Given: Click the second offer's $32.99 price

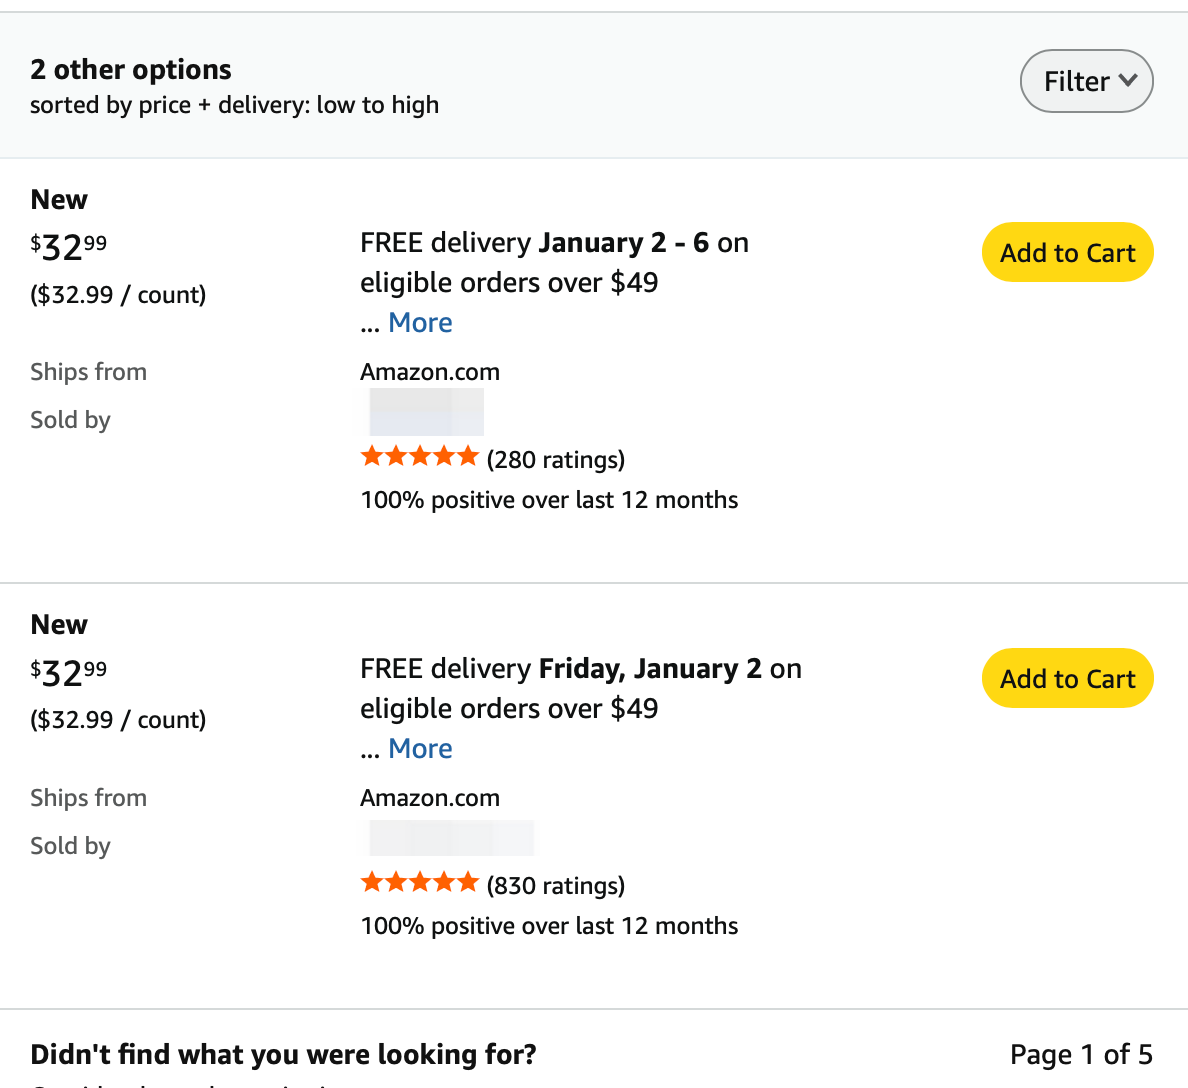Looking at the screenshot, I should click(68, 673).
